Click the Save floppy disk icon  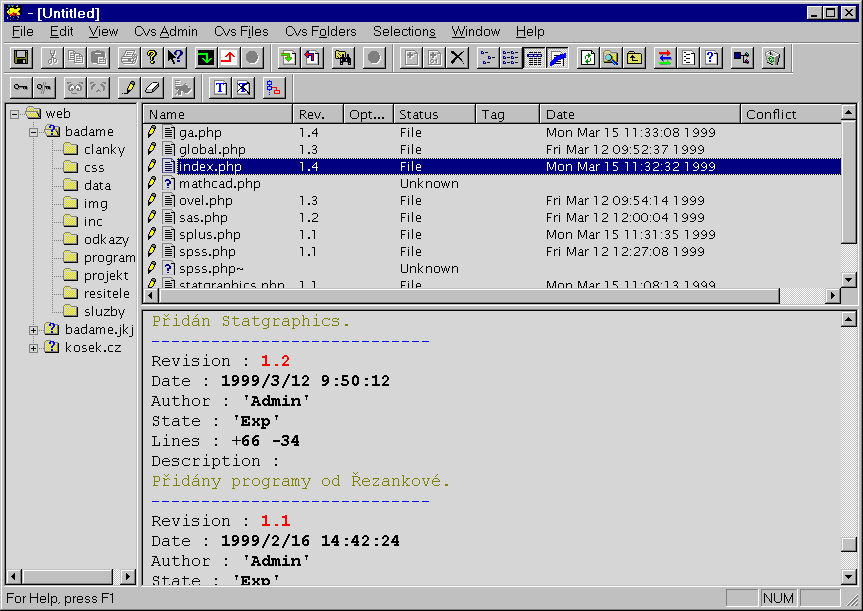click(21, 58)
